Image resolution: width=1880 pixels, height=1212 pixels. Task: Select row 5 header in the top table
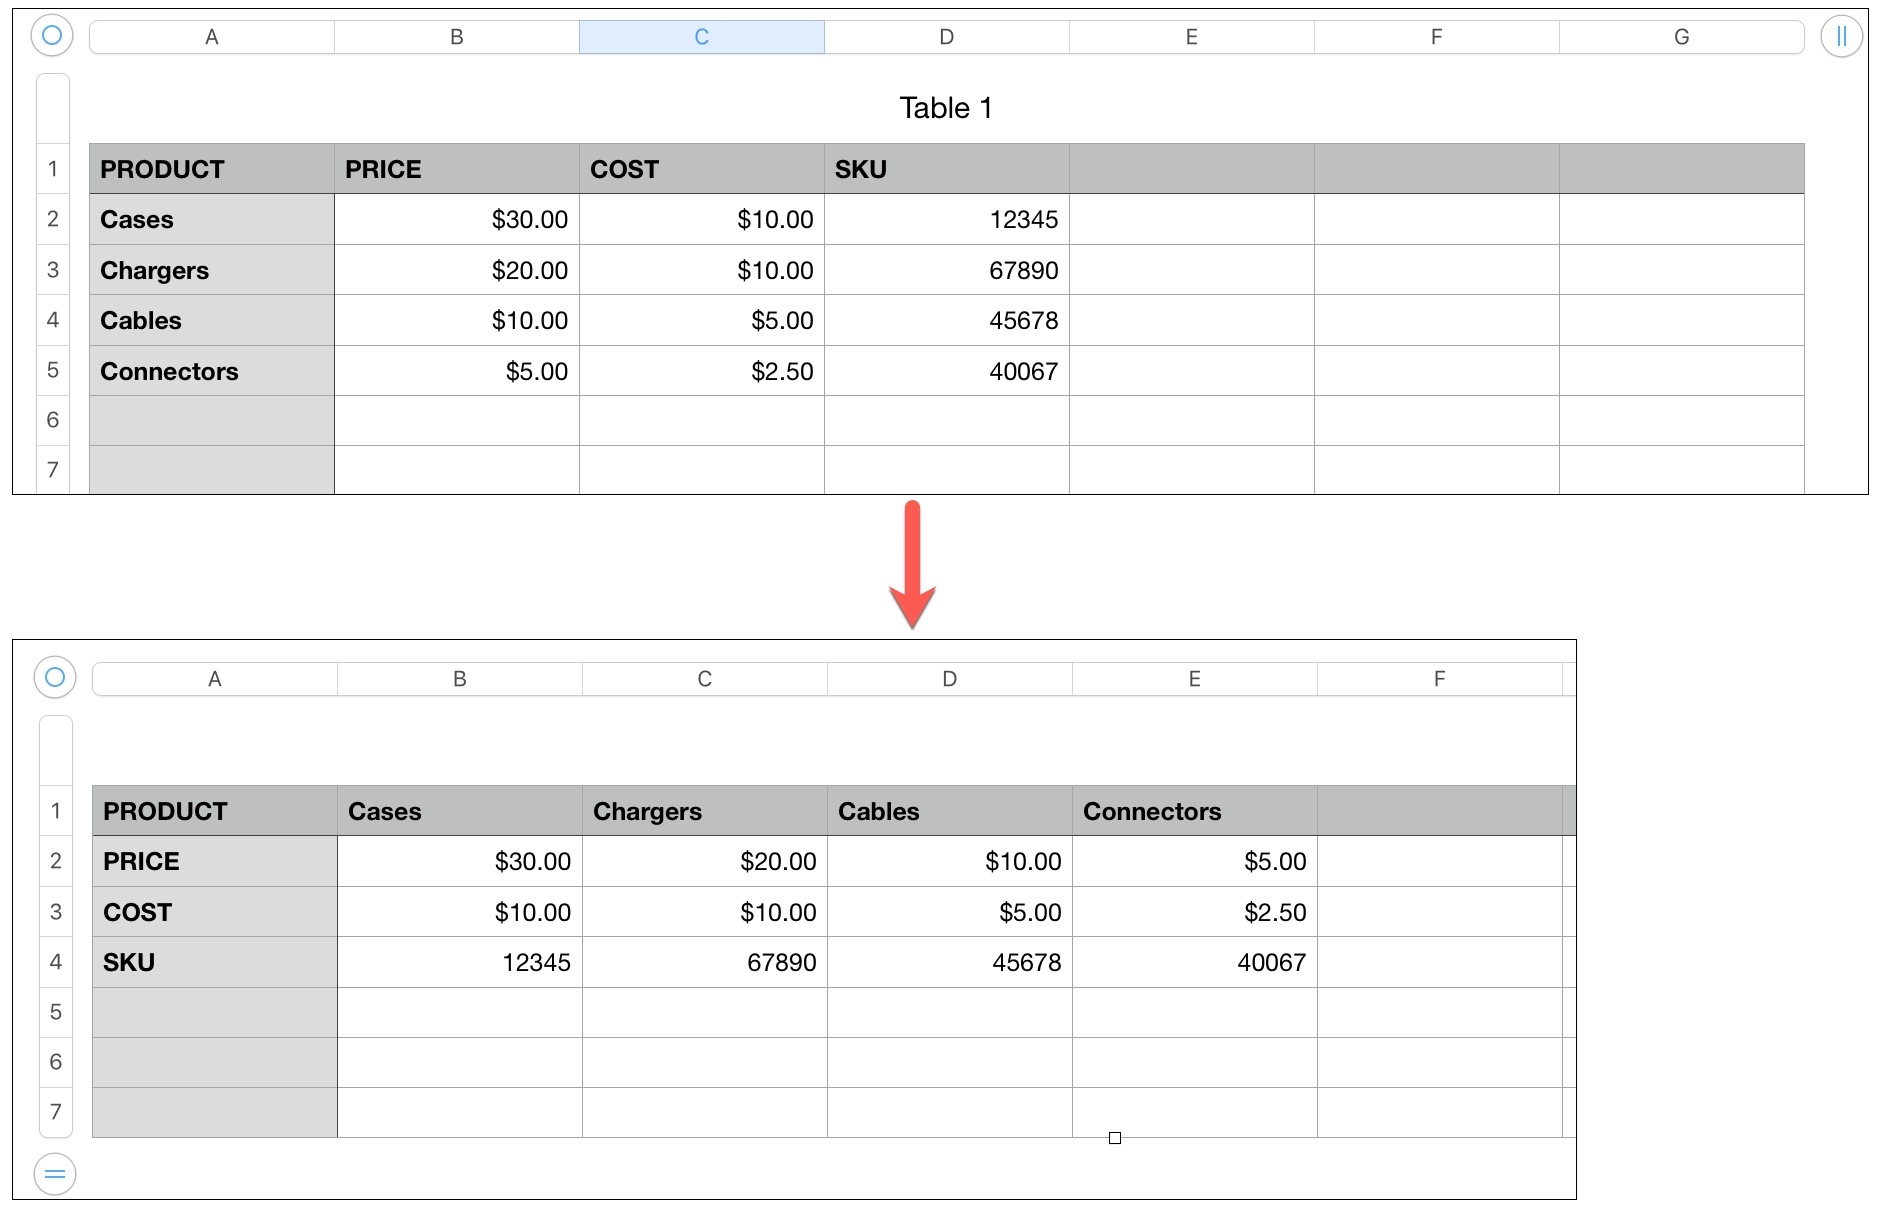[53, 370]
